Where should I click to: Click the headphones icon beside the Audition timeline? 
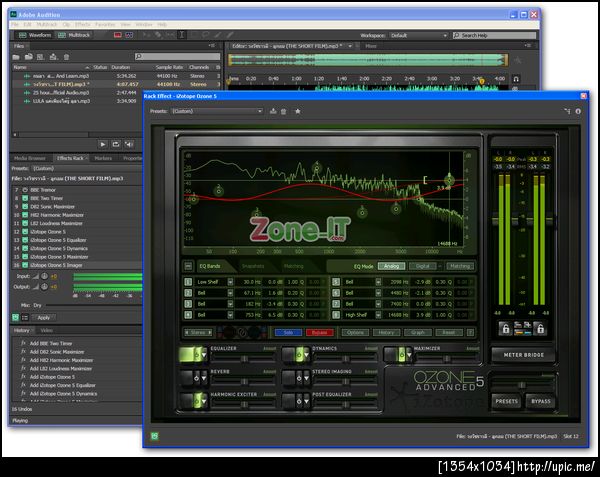tap(516, 79)
